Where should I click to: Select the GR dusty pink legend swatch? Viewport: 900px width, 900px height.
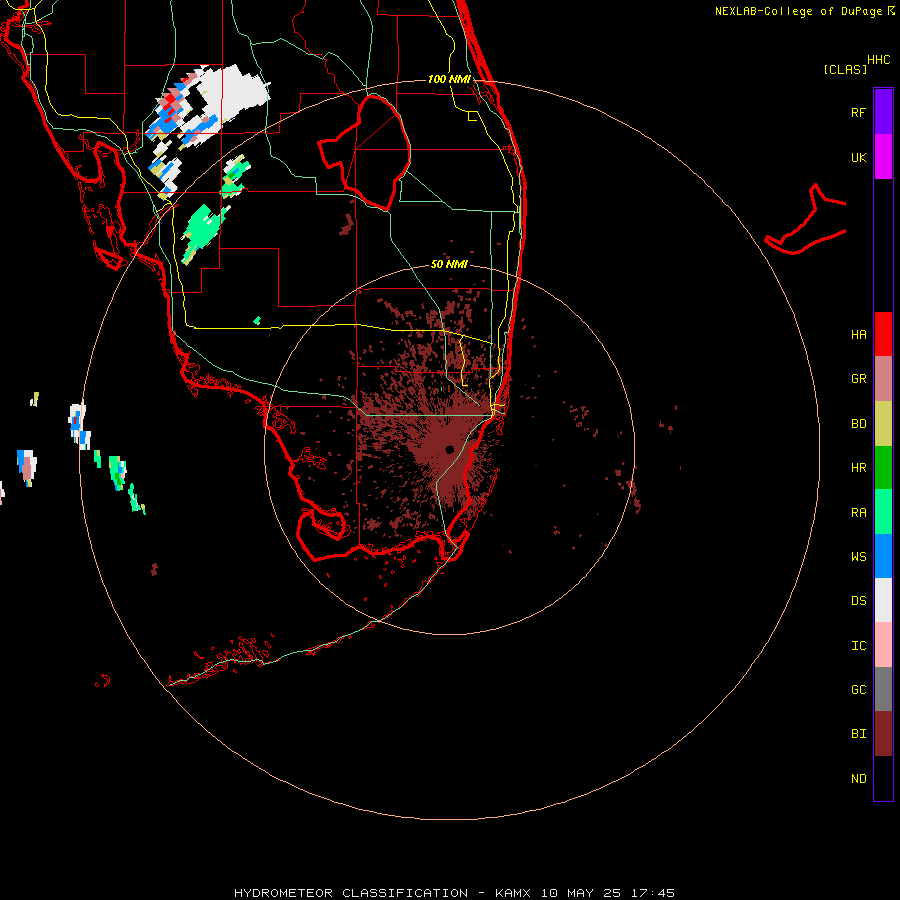883,379
